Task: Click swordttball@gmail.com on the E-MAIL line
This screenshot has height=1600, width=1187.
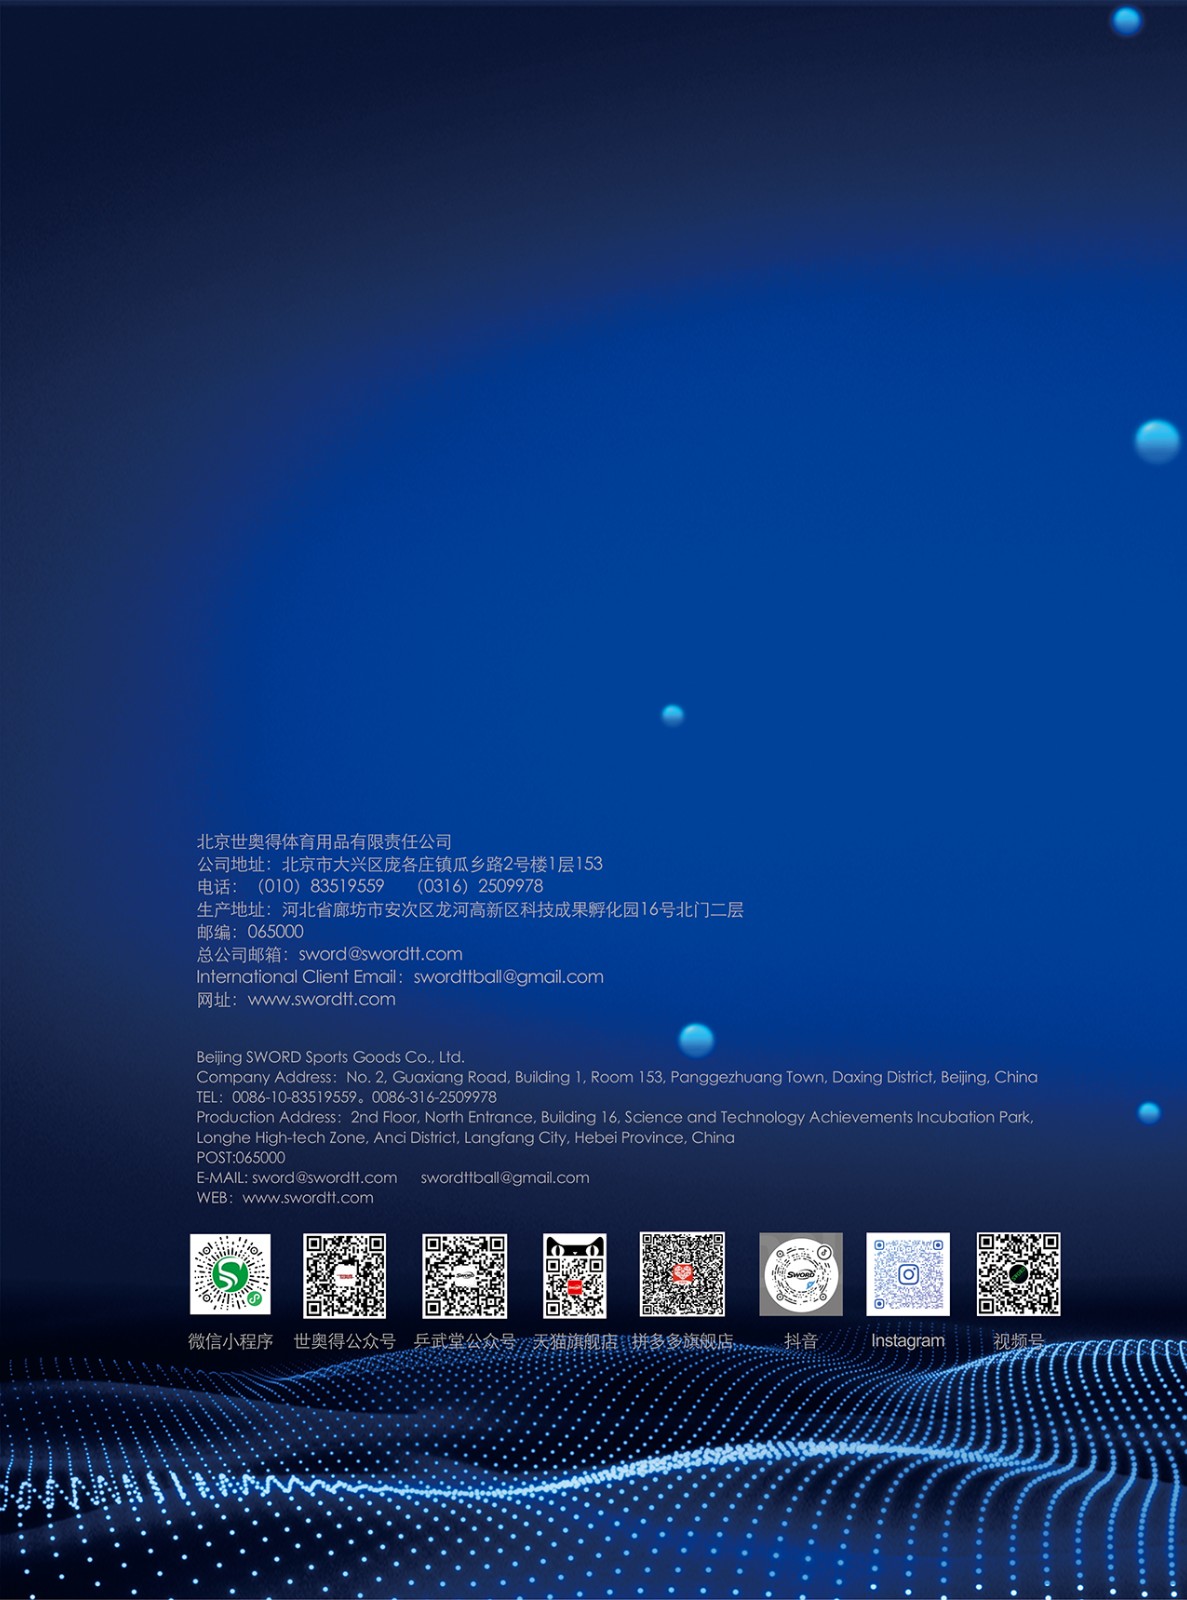Action: pyautogui.click(x=505, y=1178)
